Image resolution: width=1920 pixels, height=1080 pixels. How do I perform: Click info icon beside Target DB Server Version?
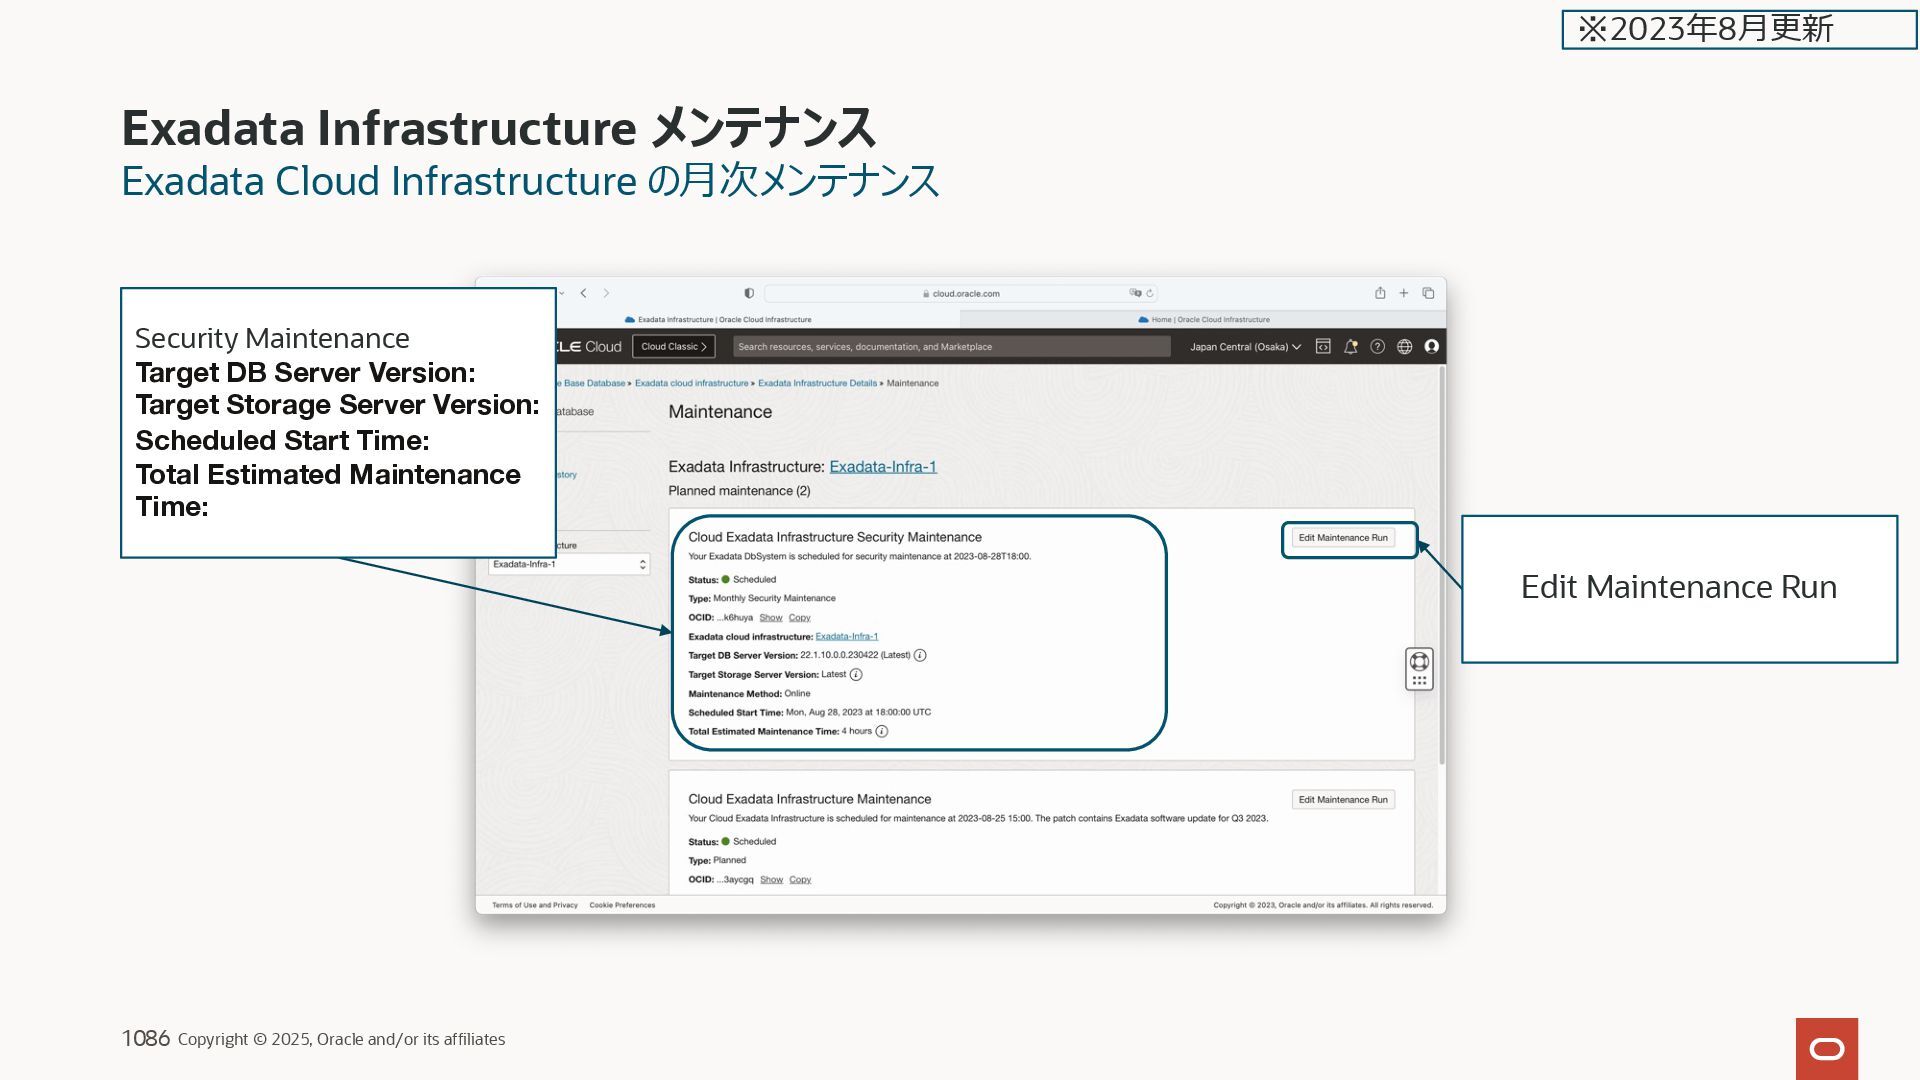[920, 656]
